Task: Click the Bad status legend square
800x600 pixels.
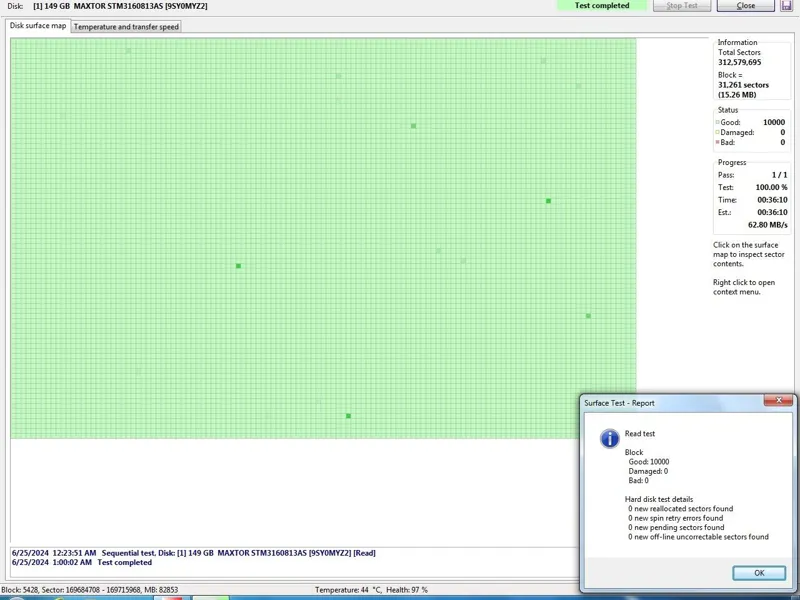Action: (x=718, y=143)
